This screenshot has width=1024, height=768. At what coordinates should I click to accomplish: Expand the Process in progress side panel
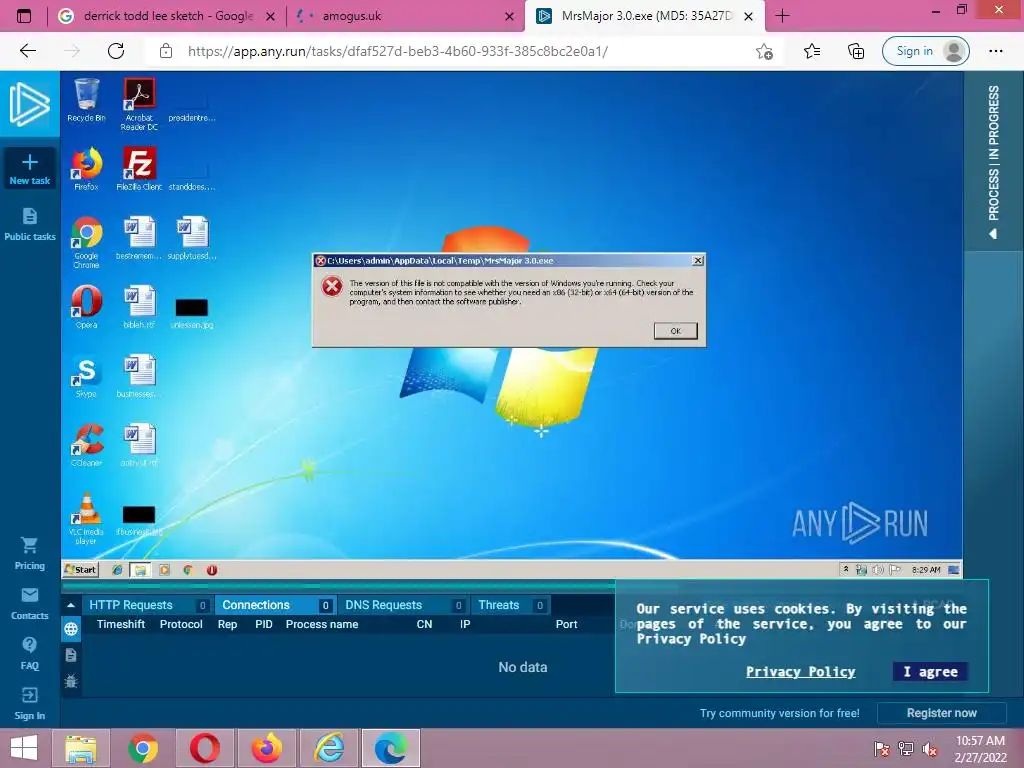[993, 161]
